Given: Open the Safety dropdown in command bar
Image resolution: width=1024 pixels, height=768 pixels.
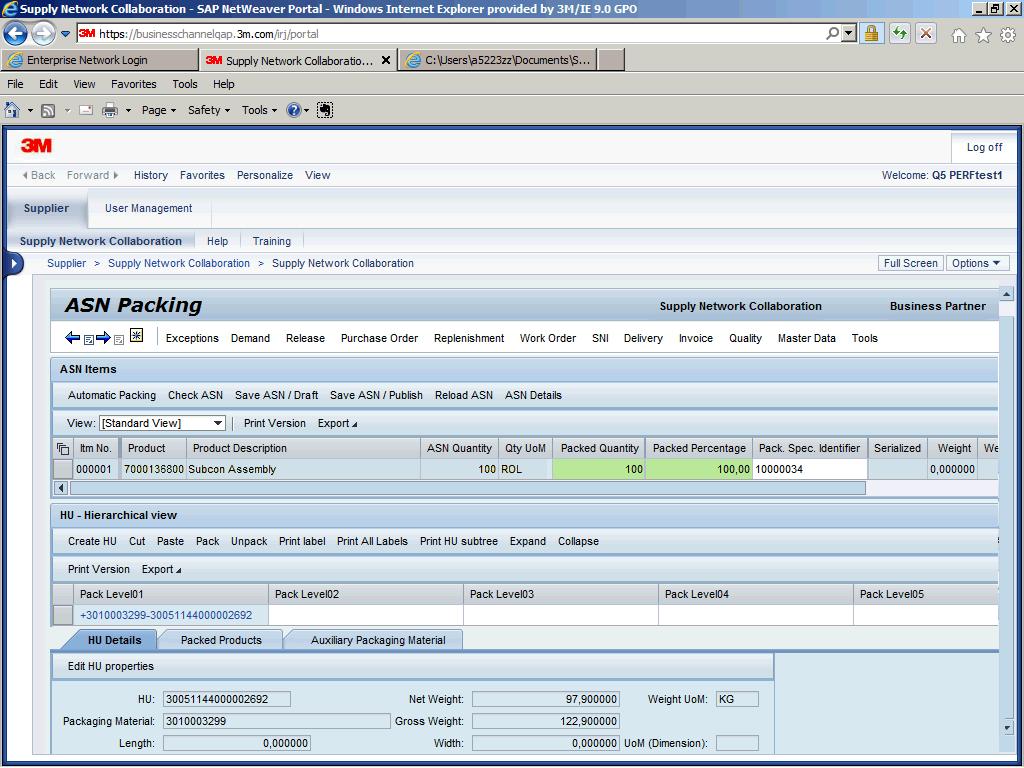Looking at the screenshot, I should [x=209, y=110].
